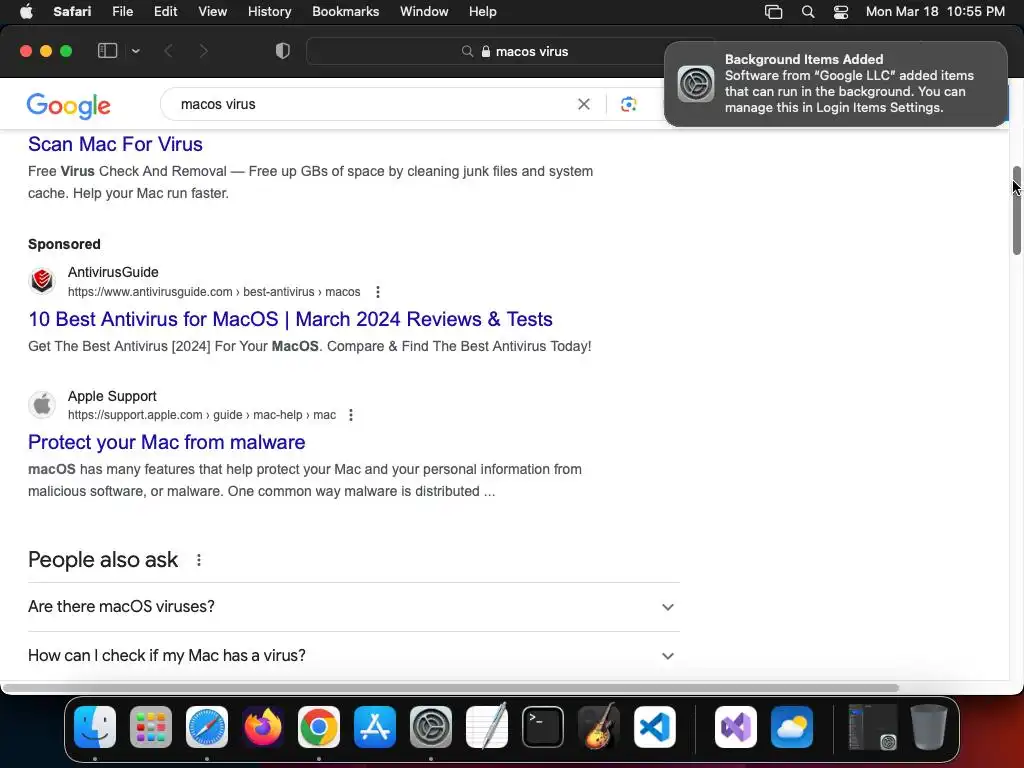Open minimized window thumbnail in Dock
The width and height of the screenshot is (1024, 768).
point(872,727)
